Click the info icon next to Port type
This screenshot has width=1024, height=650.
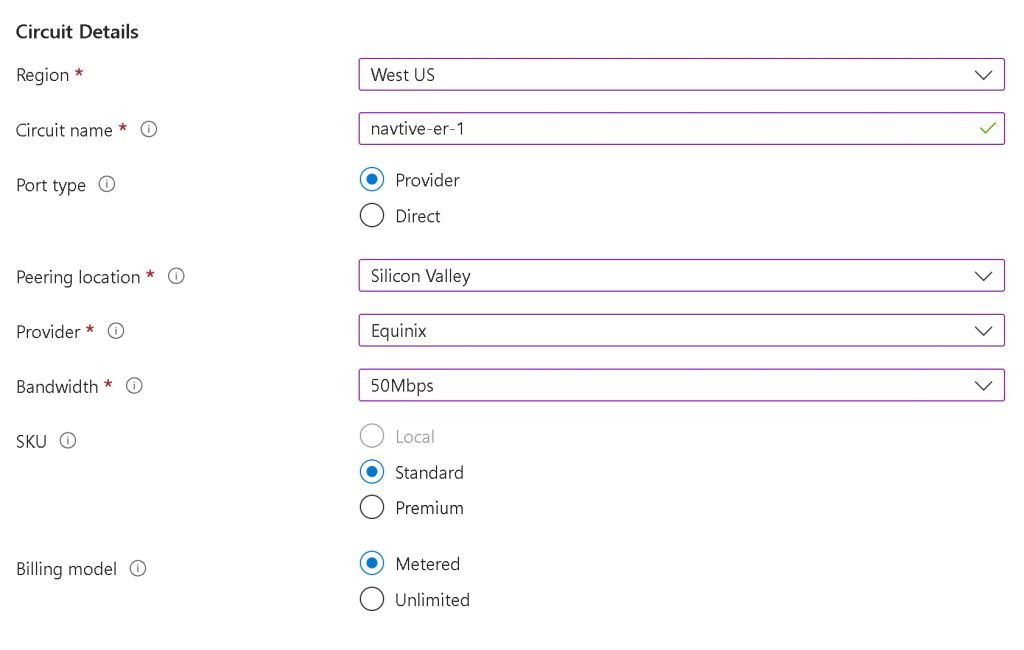coord(107,184)
